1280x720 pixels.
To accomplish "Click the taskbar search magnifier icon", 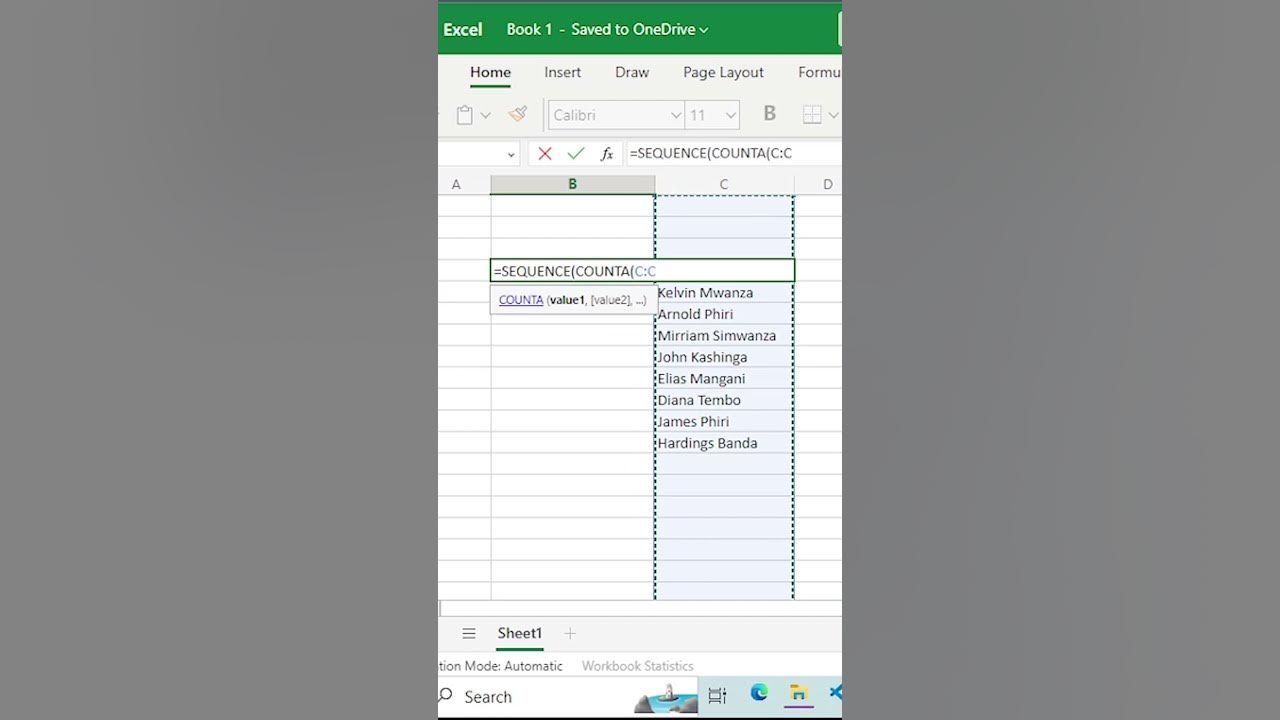I will [446, 696].
